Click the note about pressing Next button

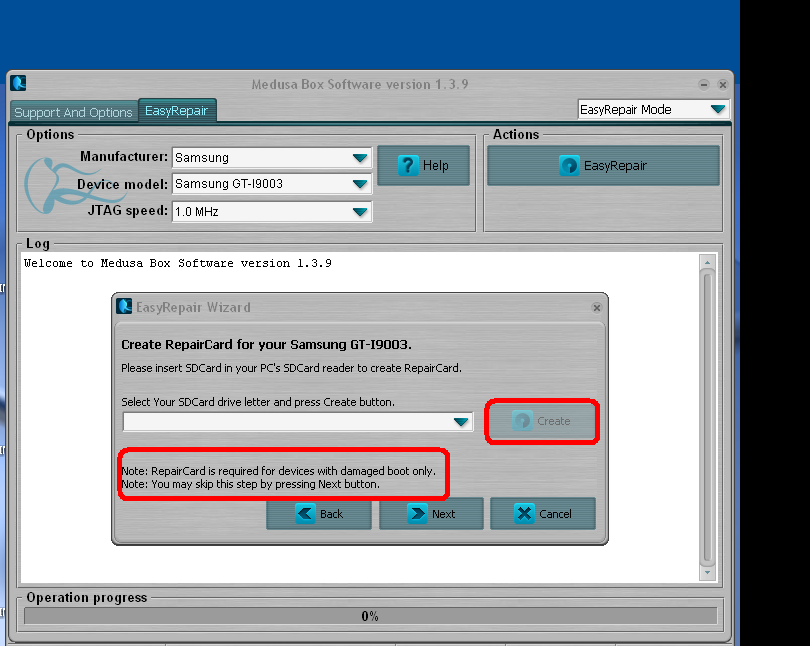click(x=251, y=484)
